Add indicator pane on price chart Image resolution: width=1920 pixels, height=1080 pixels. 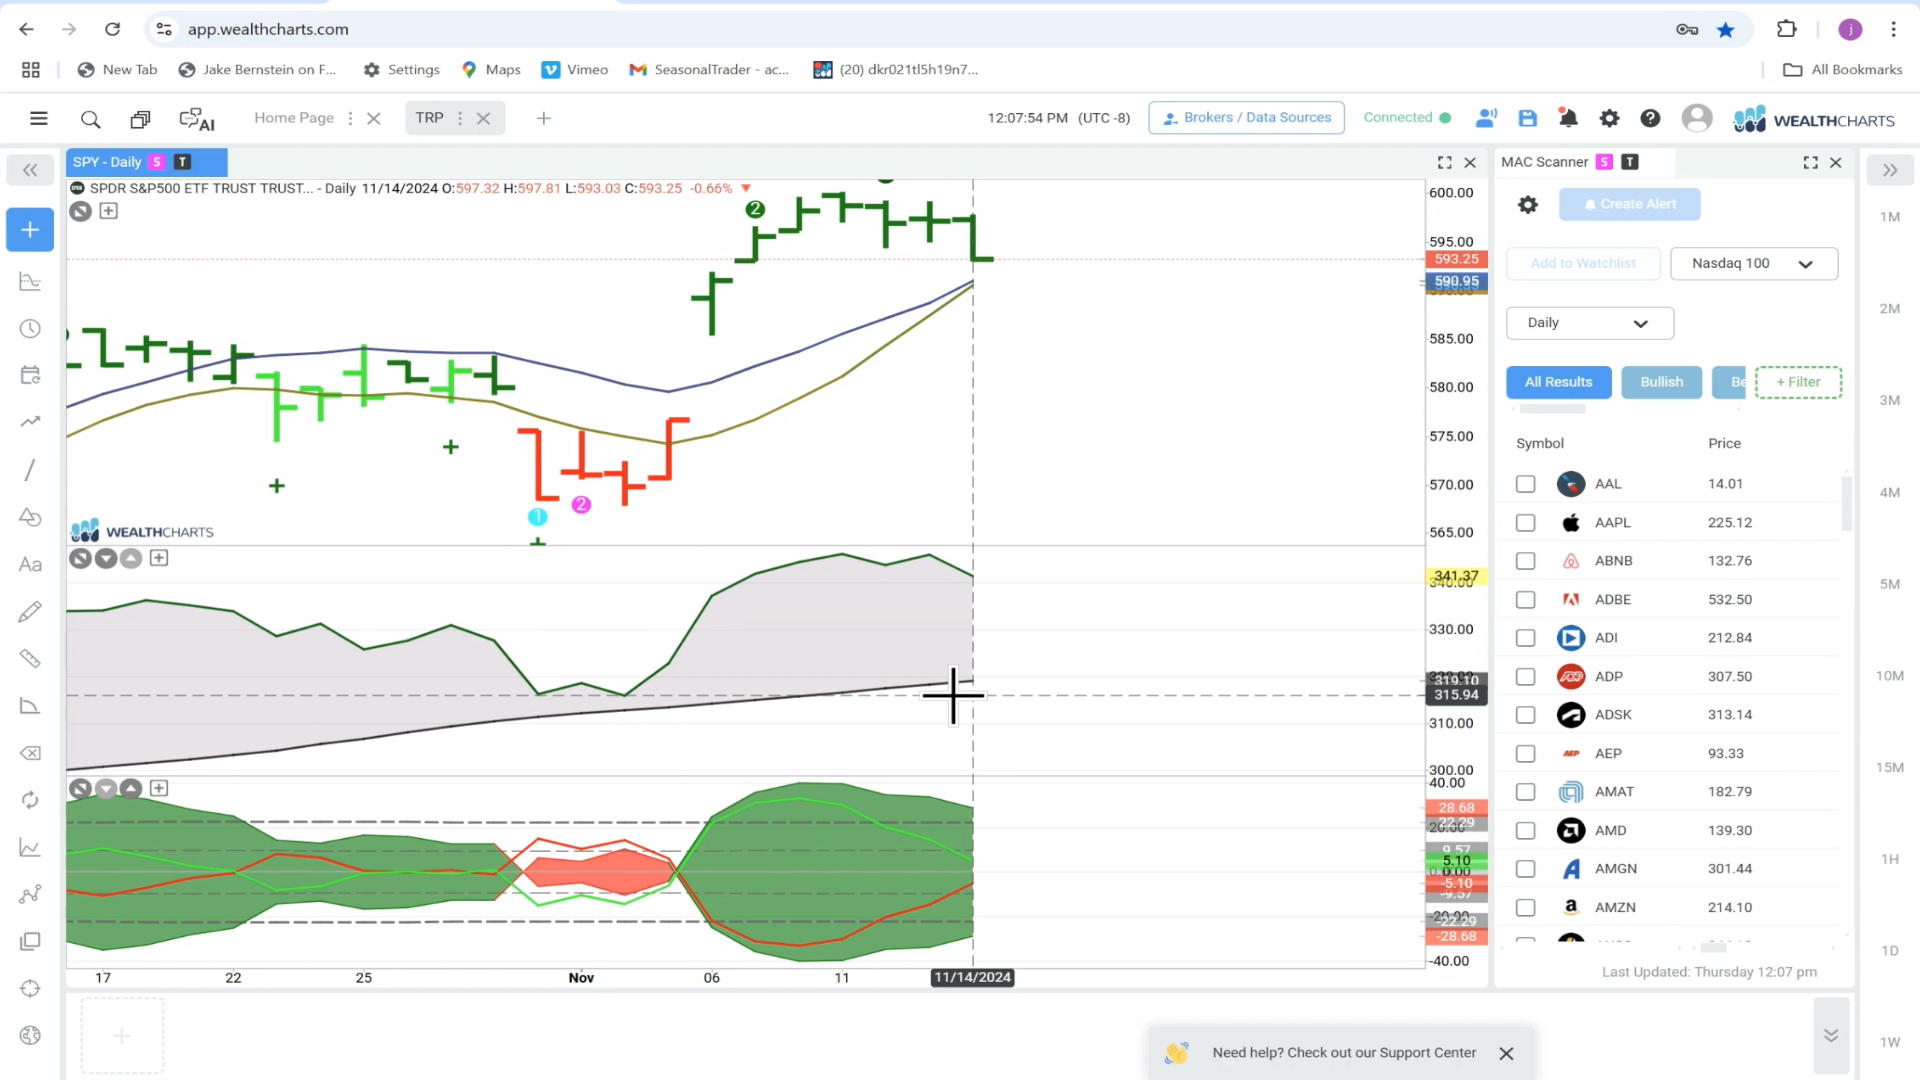(x=108, y=211)
